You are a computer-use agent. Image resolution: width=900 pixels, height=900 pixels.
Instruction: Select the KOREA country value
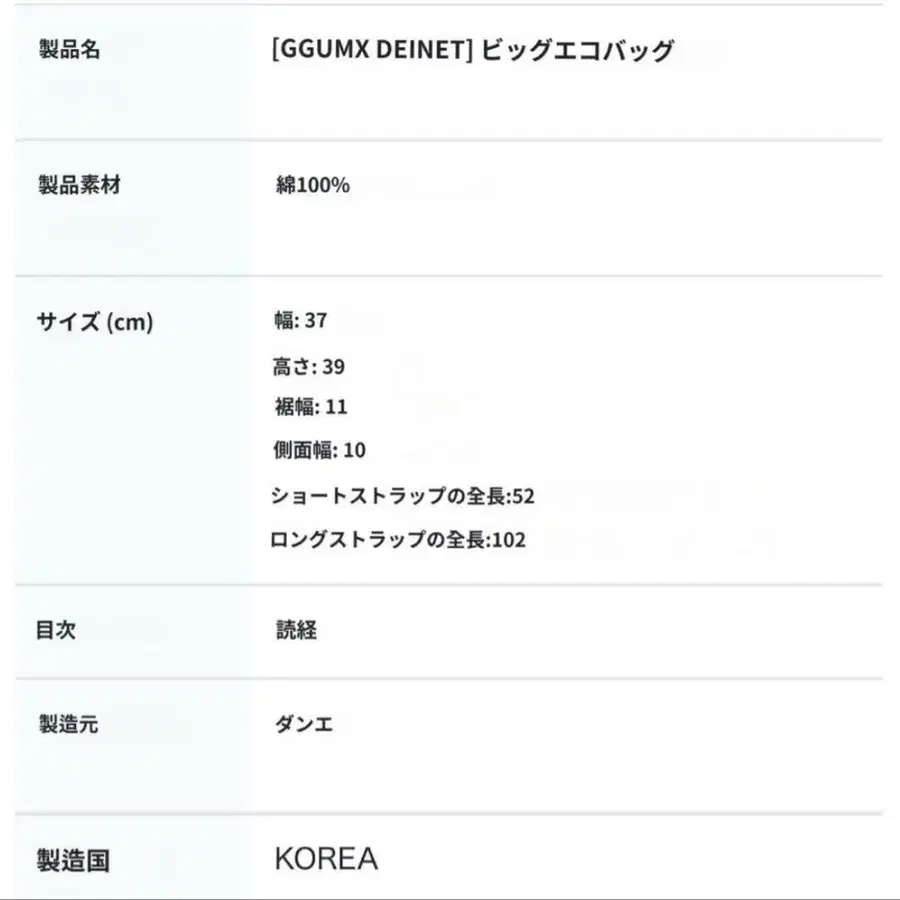tap(326, 859)
